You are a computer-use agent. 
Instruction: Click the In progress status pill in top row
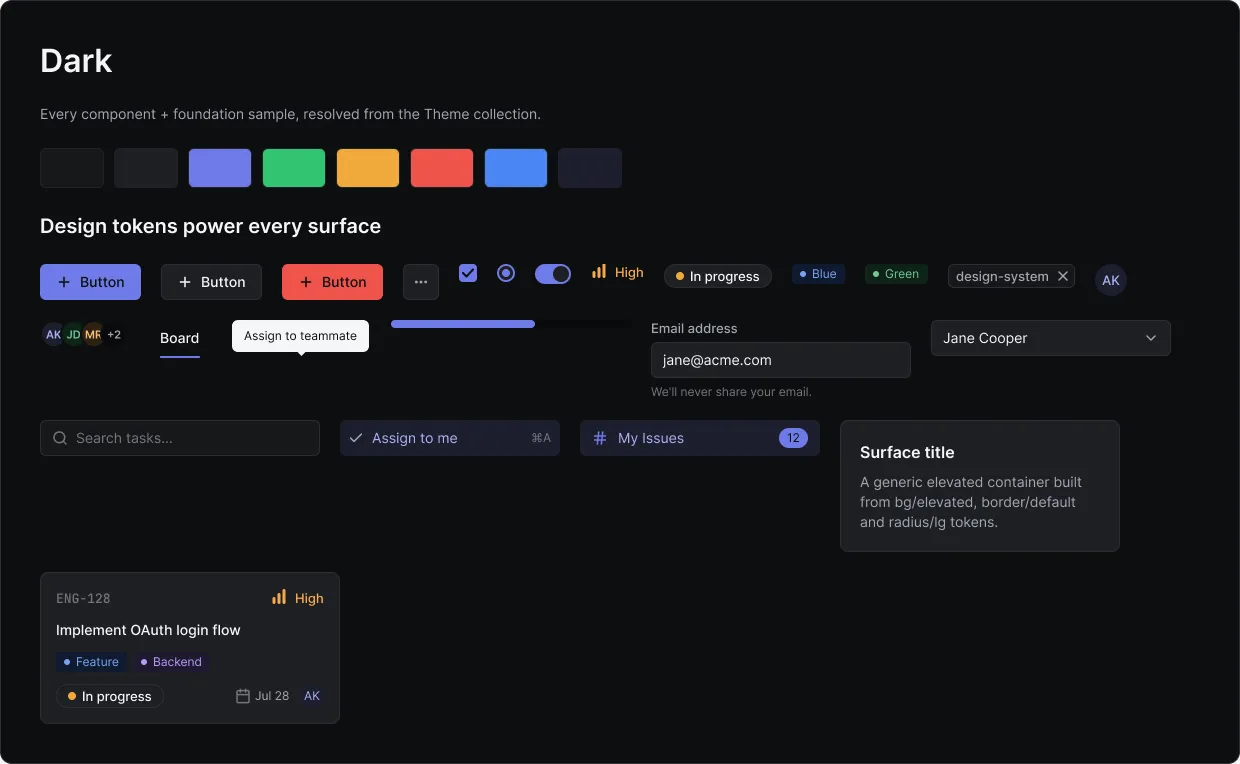pos(718,276)
